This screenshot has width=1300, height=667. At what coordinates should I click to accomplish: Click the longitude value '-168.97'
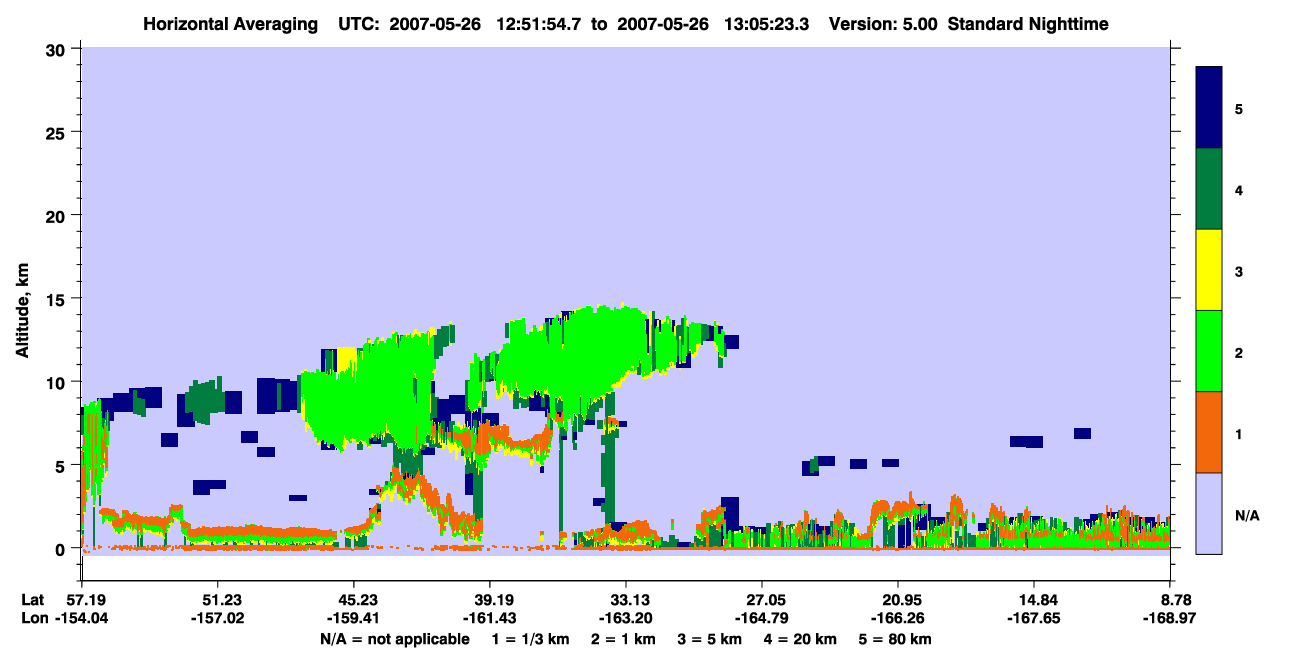pos(1170,619)
